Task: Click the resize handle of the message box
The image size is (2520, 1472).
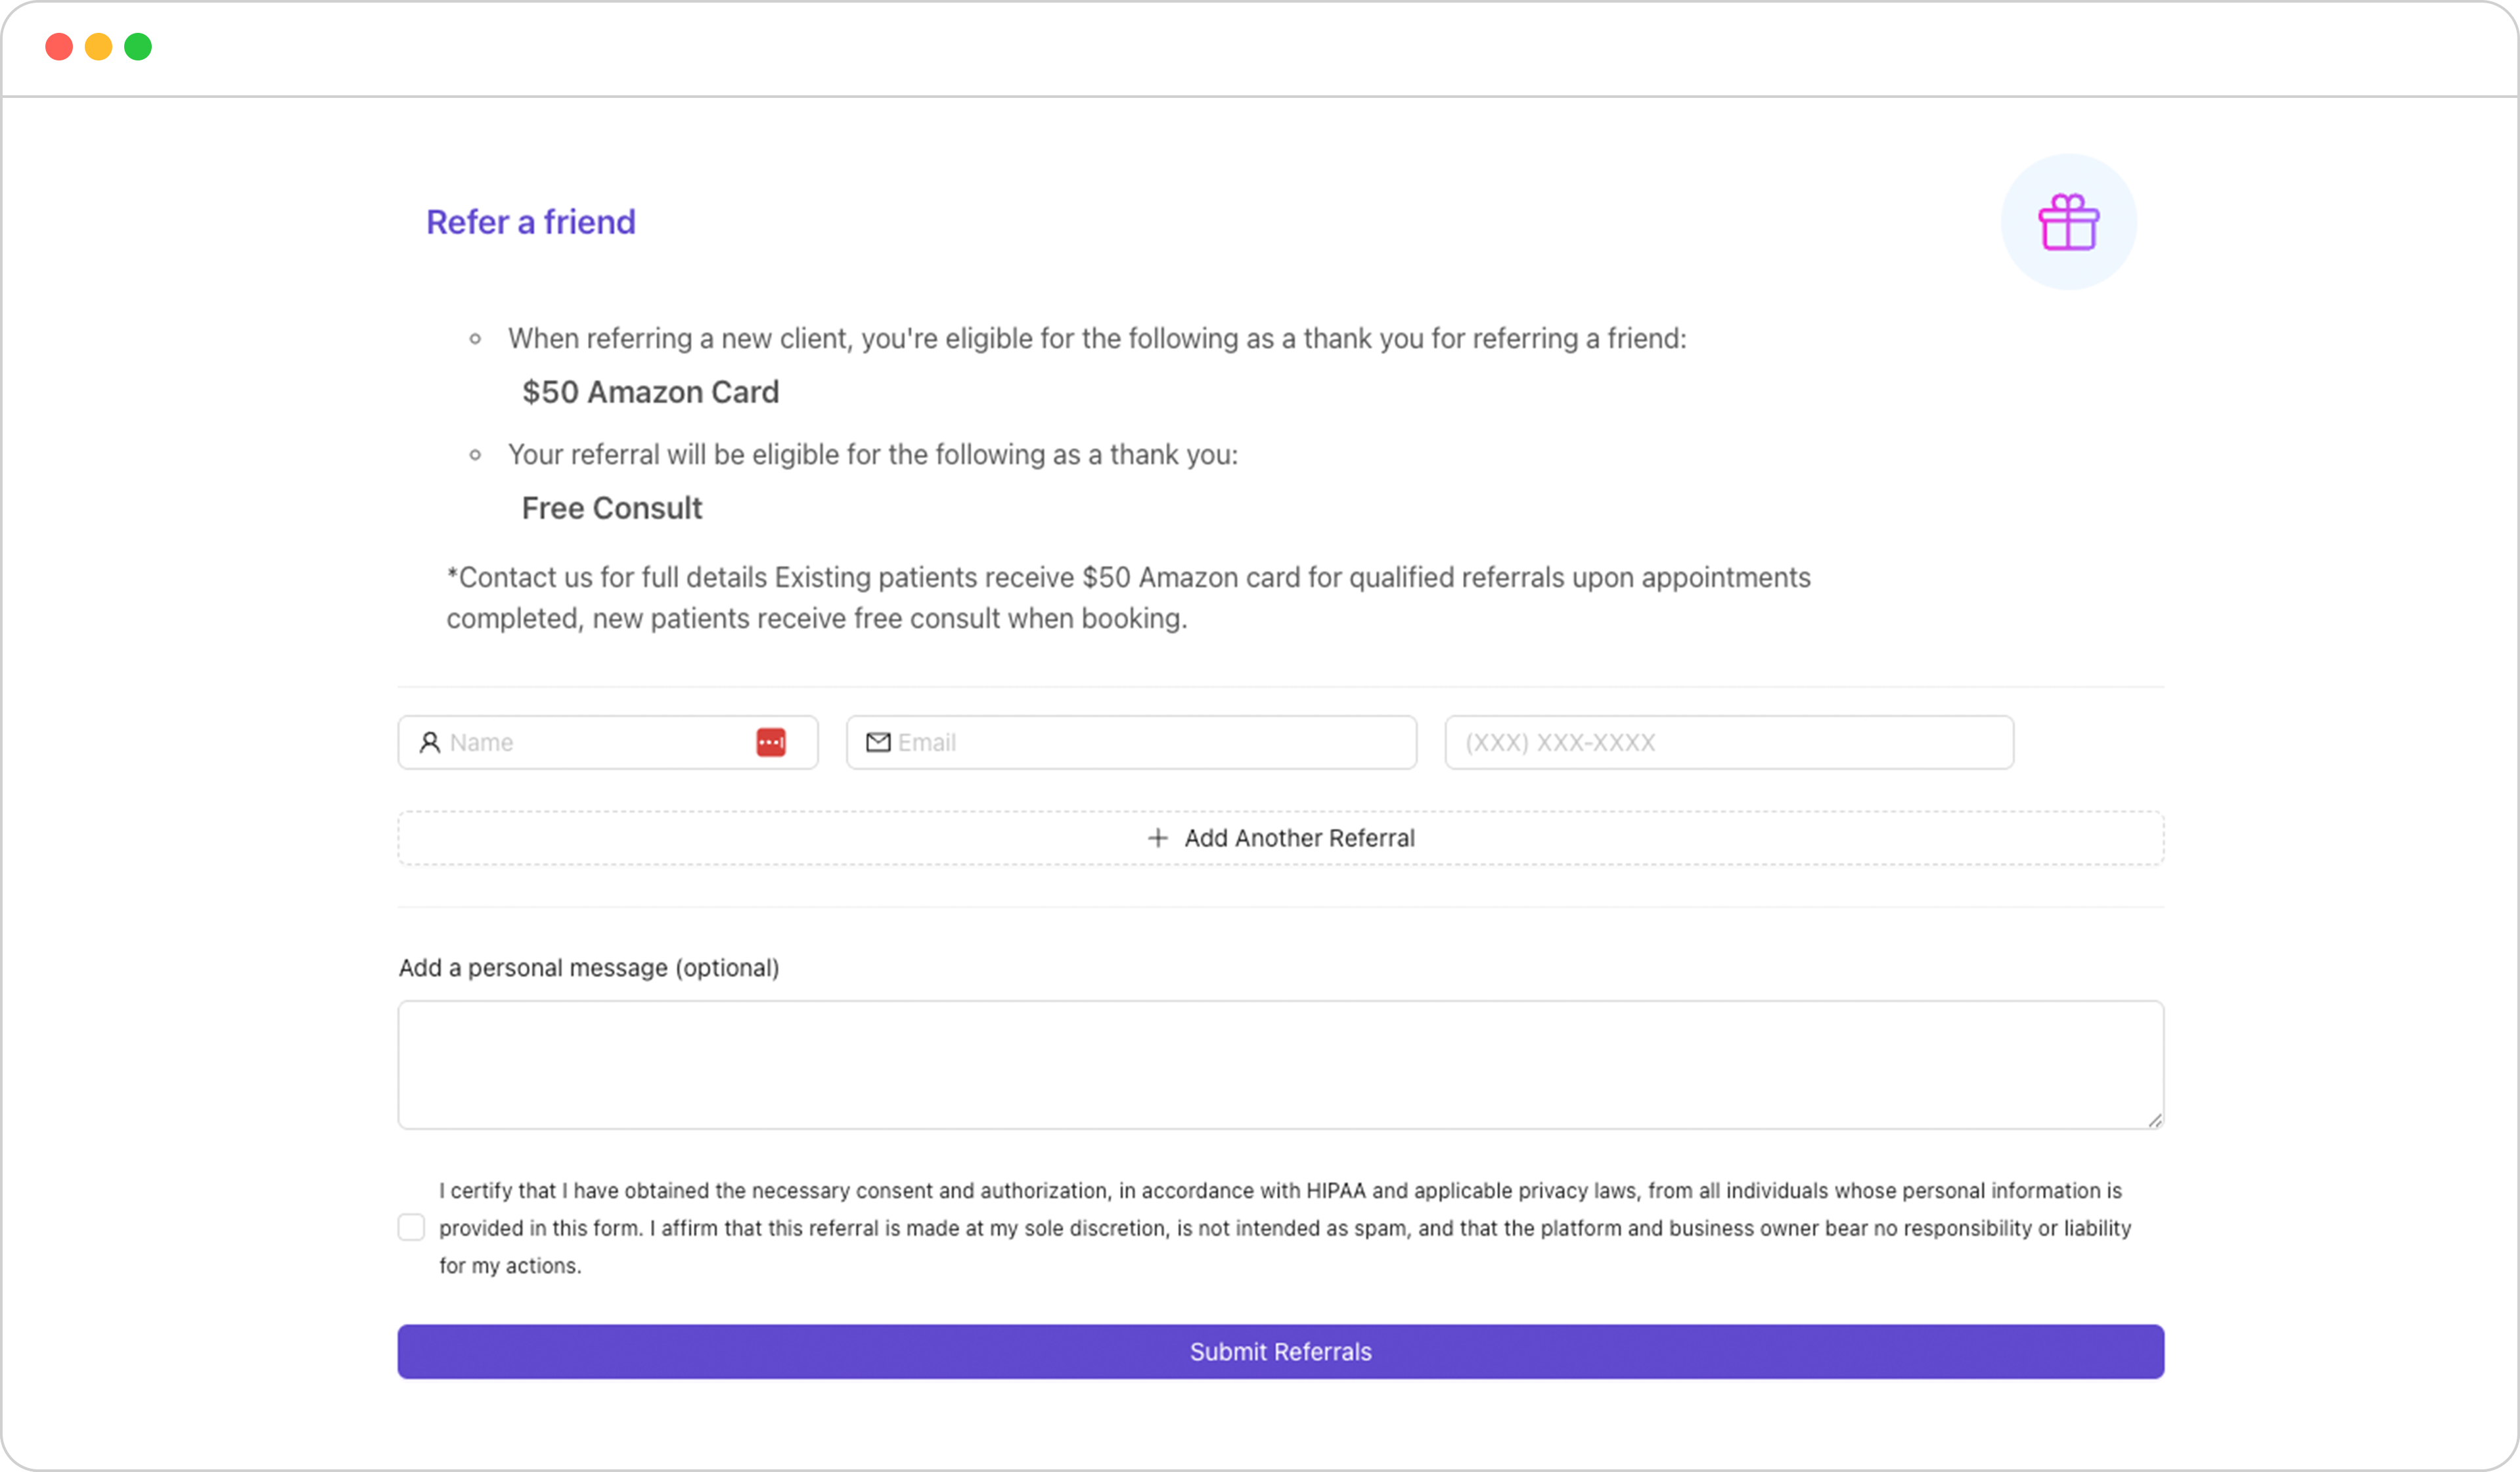Action: point(2154,1120)
